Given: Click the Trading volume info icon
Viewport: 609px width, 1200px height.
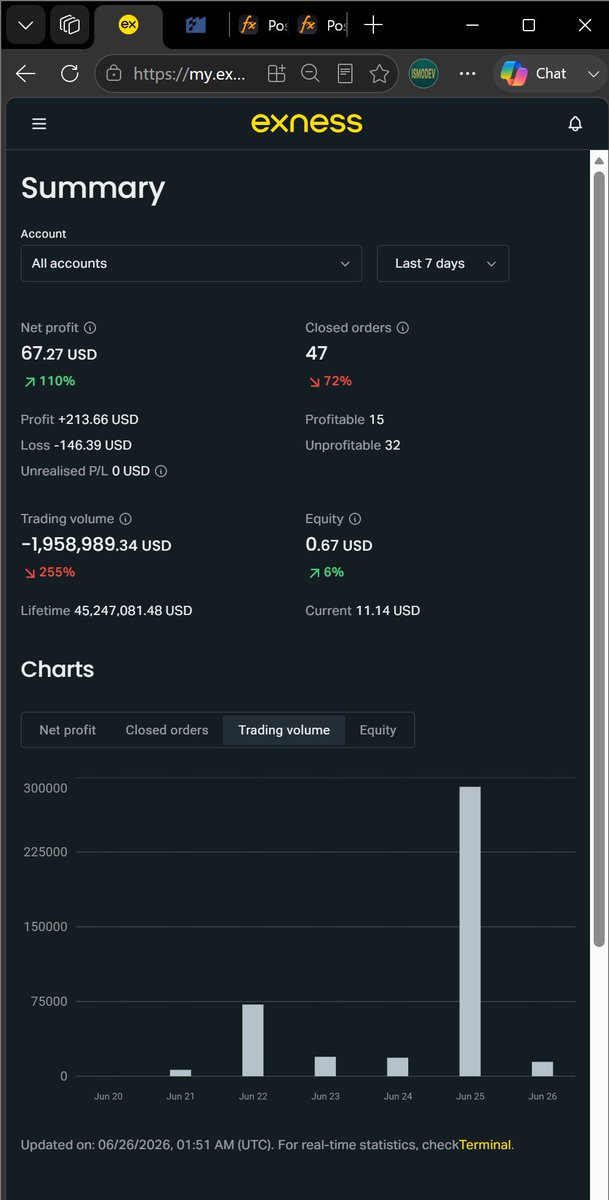Looking at the screenshot, I should pyautogui.click(x=125, y=519).
